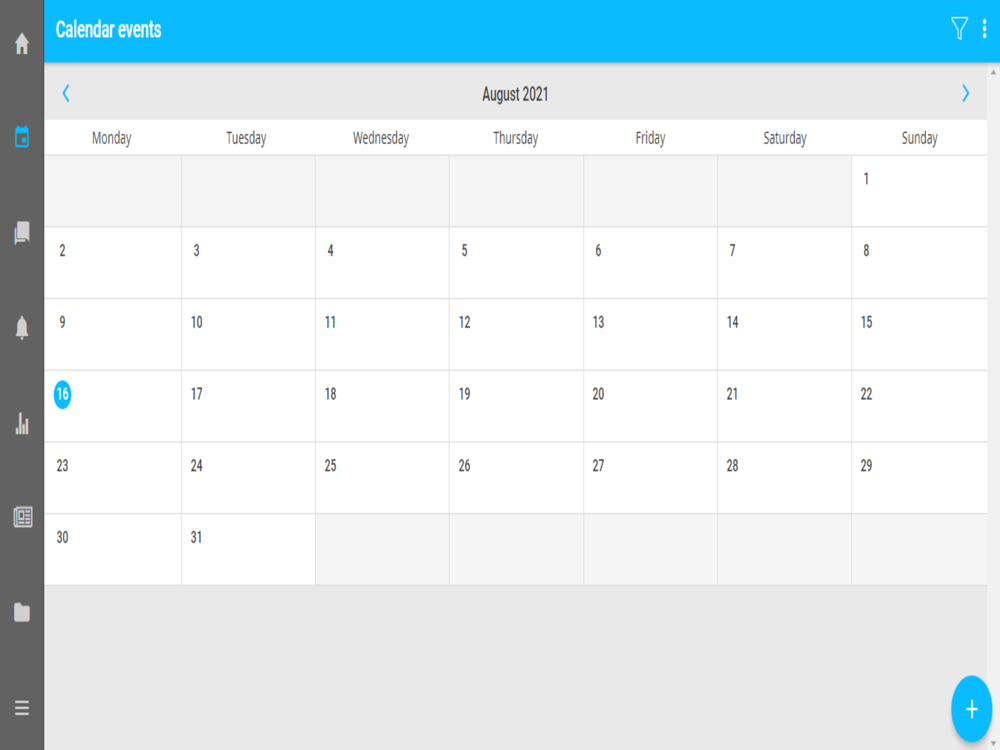
Task: Click the August 2021 month title
Action: pyautogui.click(x=515, y=94)
